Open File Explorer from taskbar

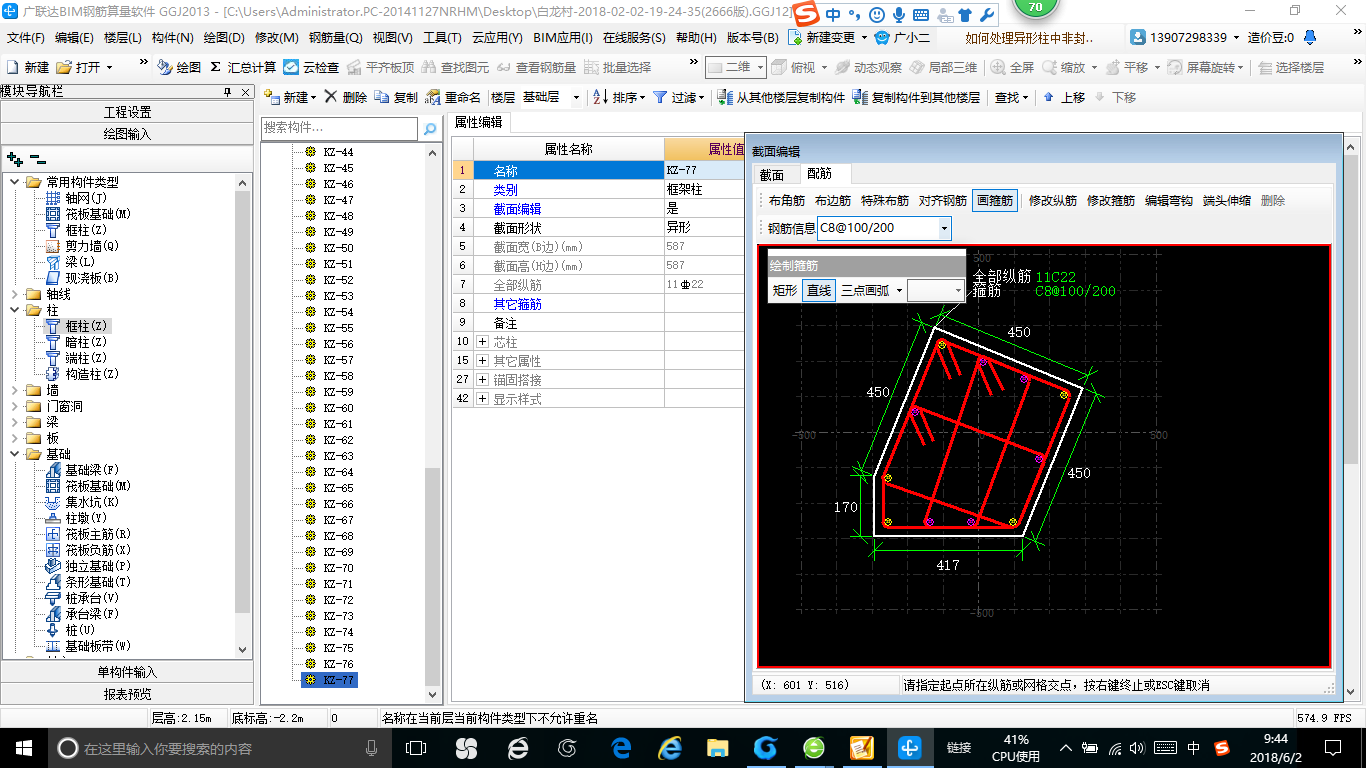click(717, 747)
